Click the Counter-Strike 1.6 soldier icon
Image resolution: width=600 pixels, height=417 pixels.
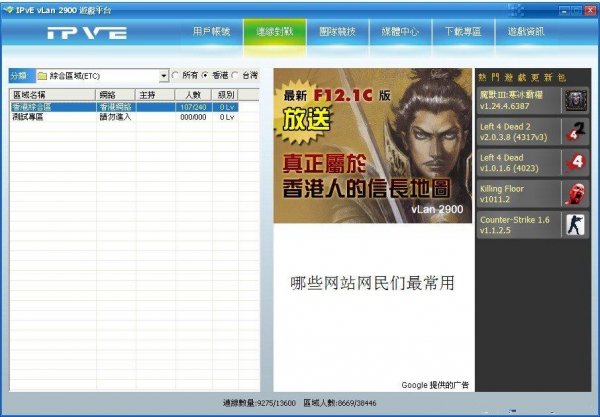tap(576, 225)
